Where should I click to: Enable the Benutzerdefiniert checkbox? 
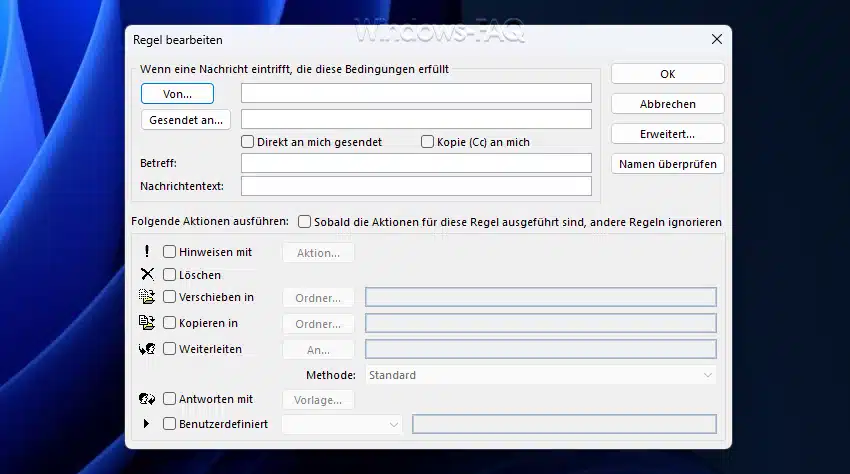pyautogui.click(x=170, y=424)
